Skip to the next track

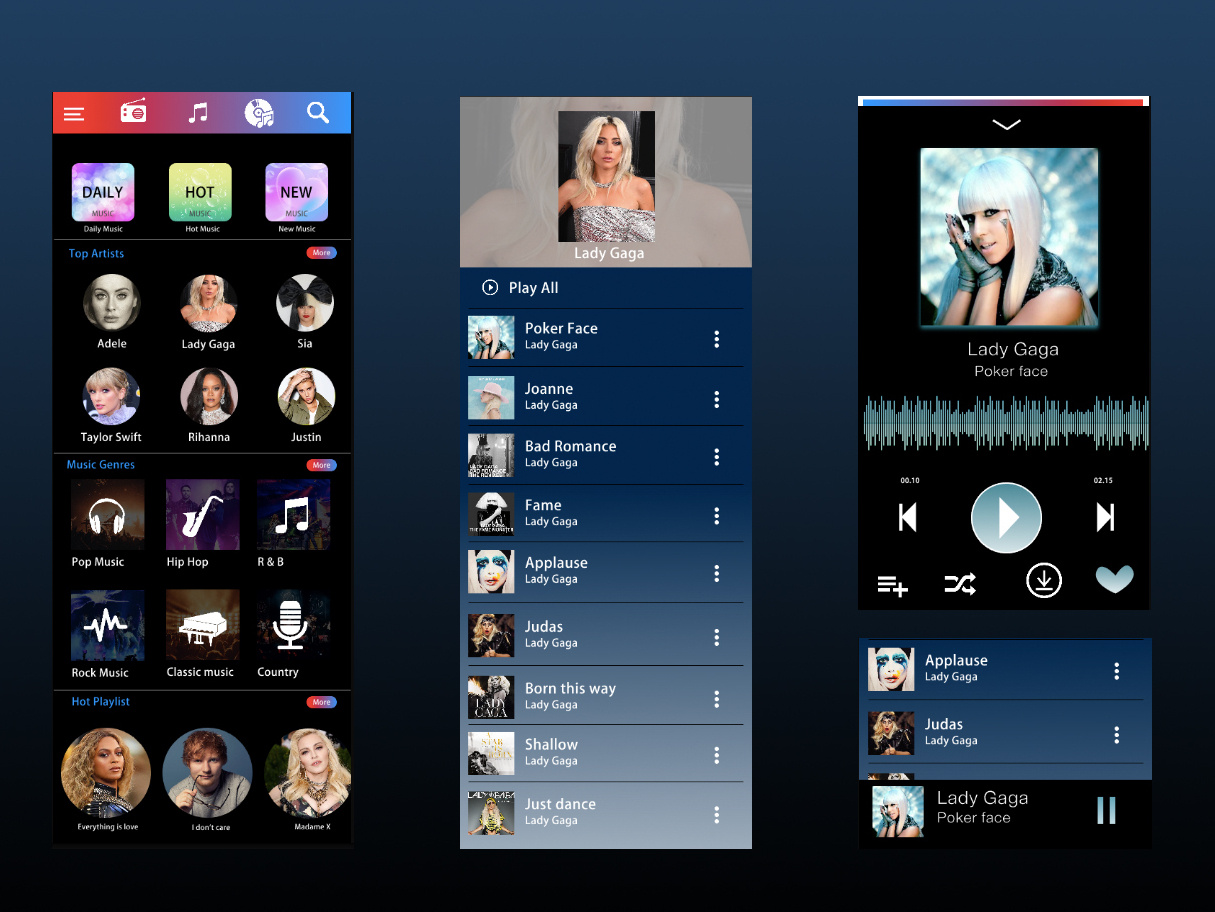pyautogui.click(x=1104, y=517)
